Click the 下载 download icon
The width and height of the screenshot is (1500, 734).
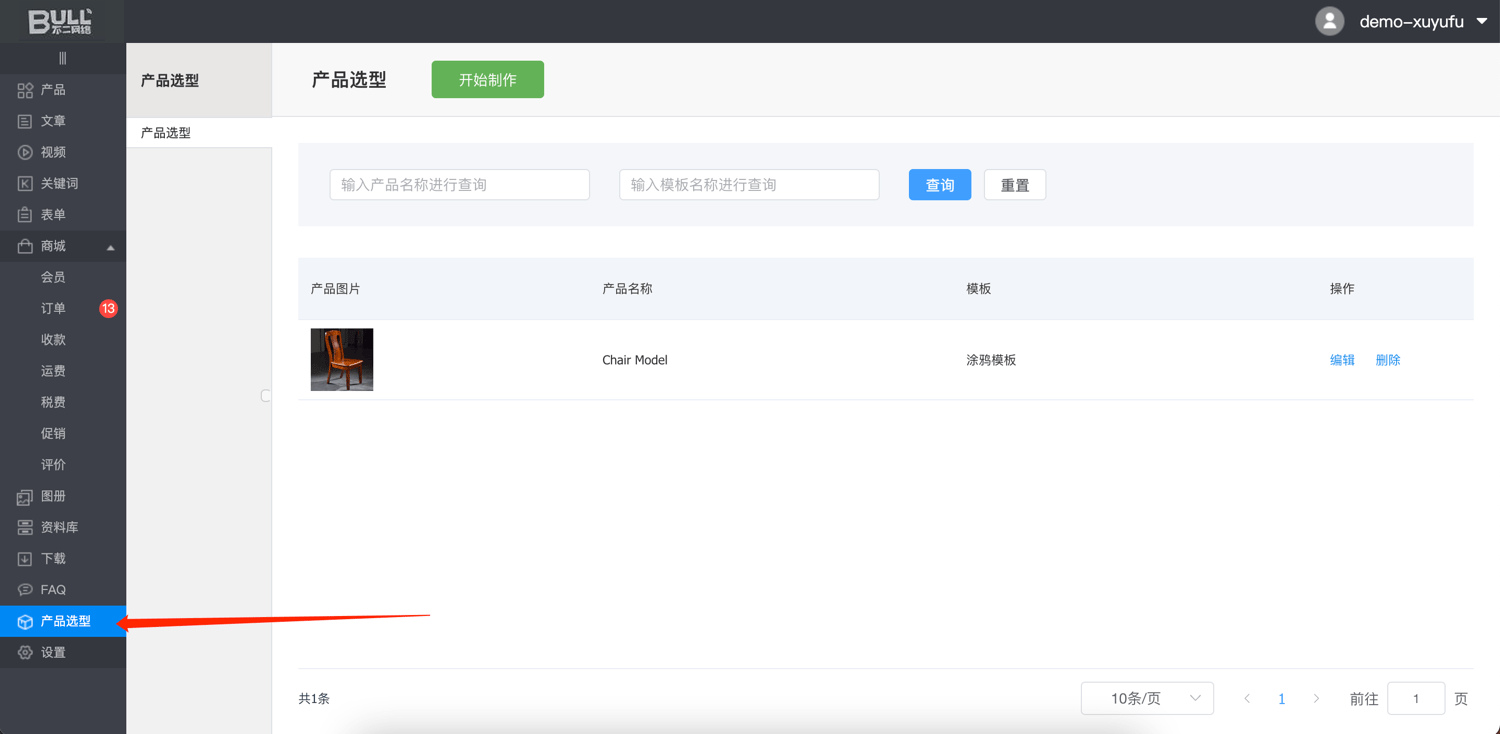click(x=25, y=559)
